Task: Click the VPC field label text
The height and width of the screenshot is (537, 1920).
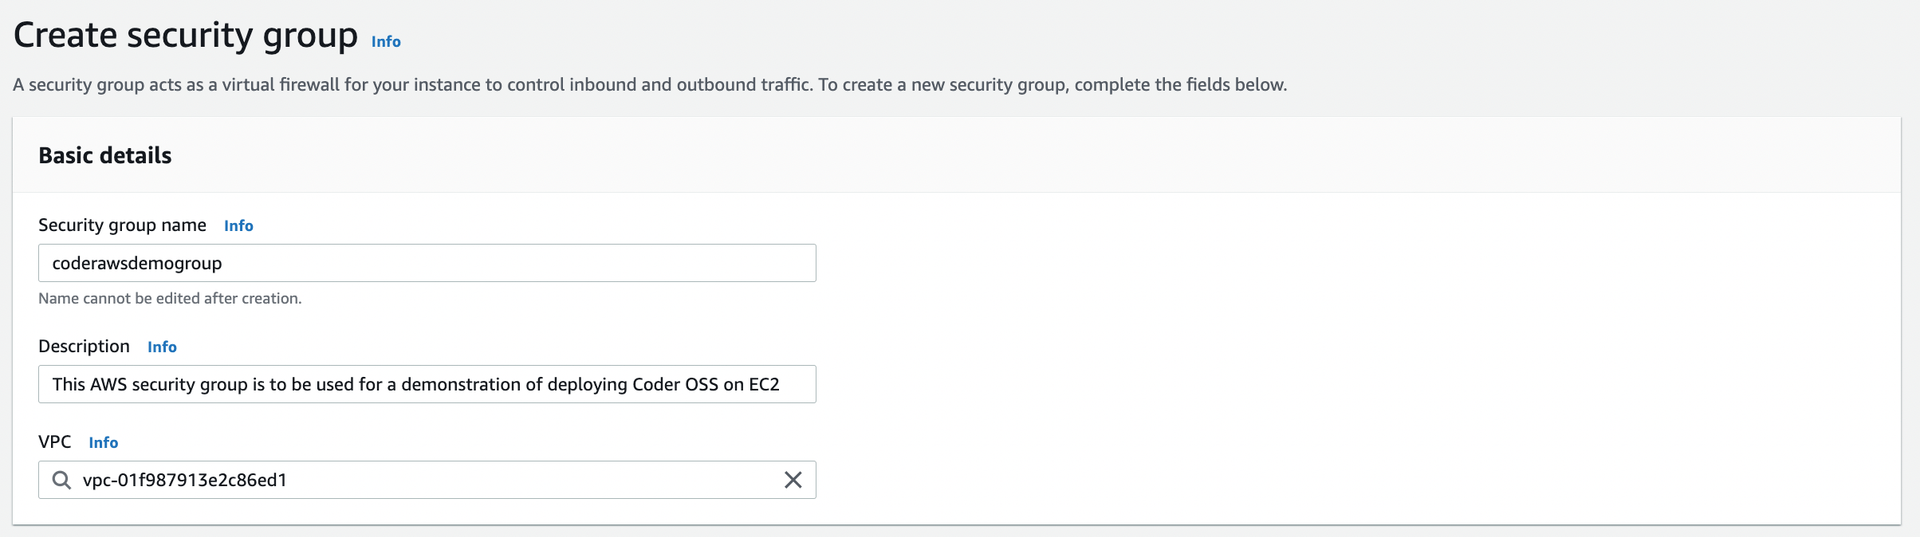Action: click(55, 441)
